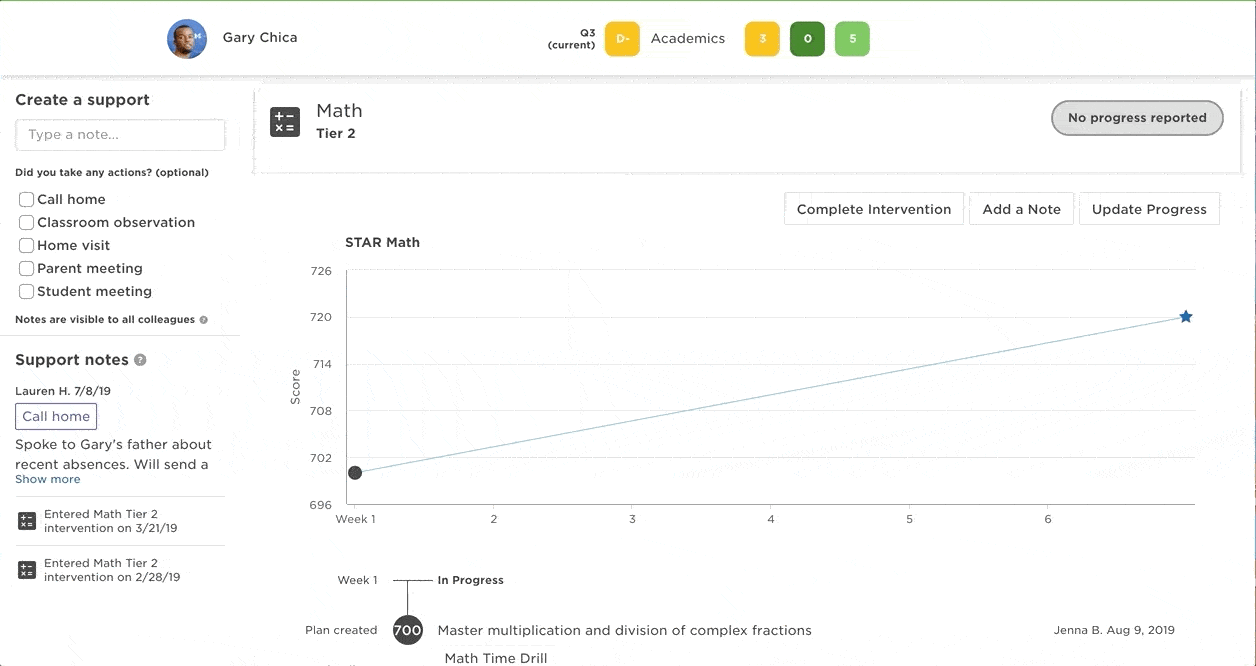
Task: Enable the Classroom observation action
Action: [26, 221]
